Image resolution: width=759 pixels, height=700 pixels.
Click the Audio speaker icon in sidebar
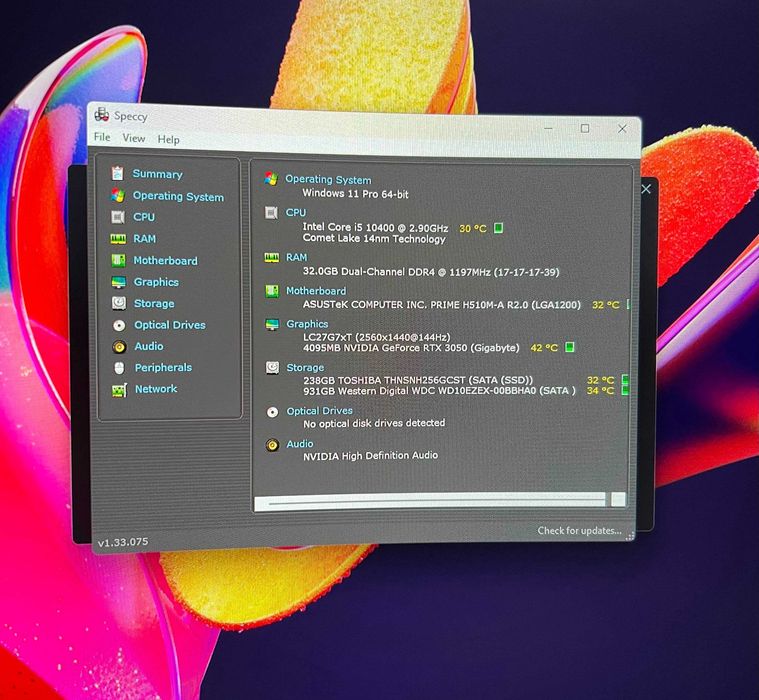(x=119, y=347)
